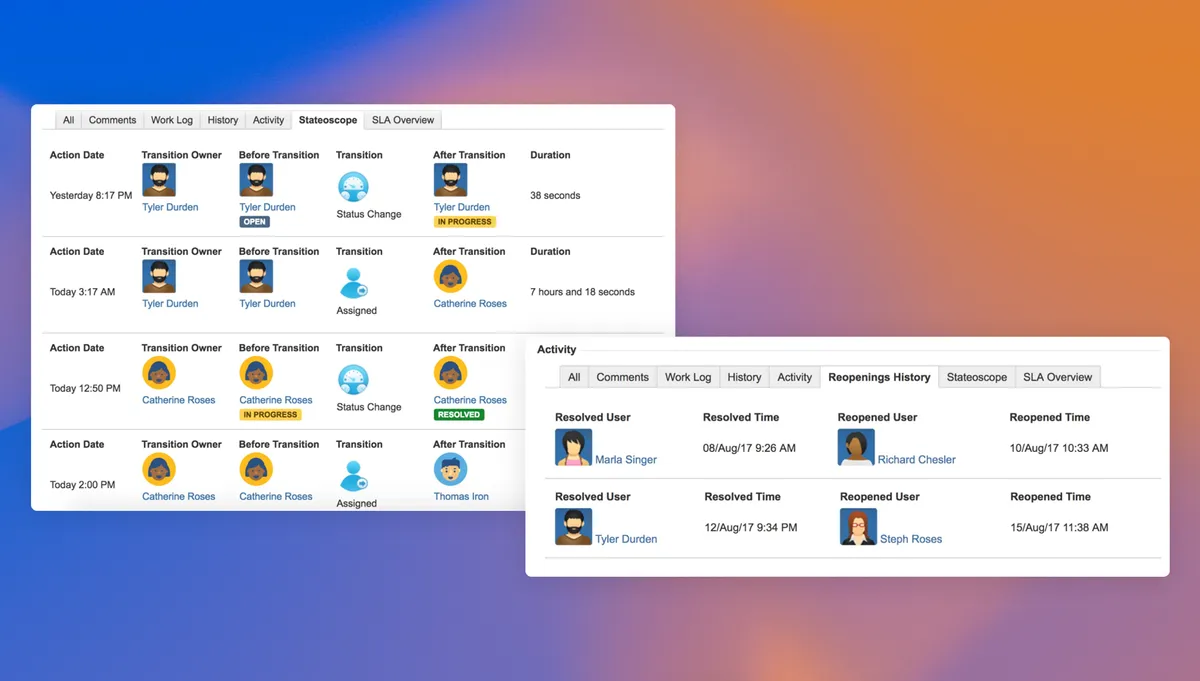Viewport: 1200px width, 681px height.
Task: Open Marla Singer user link
Action: pos(626,460)
